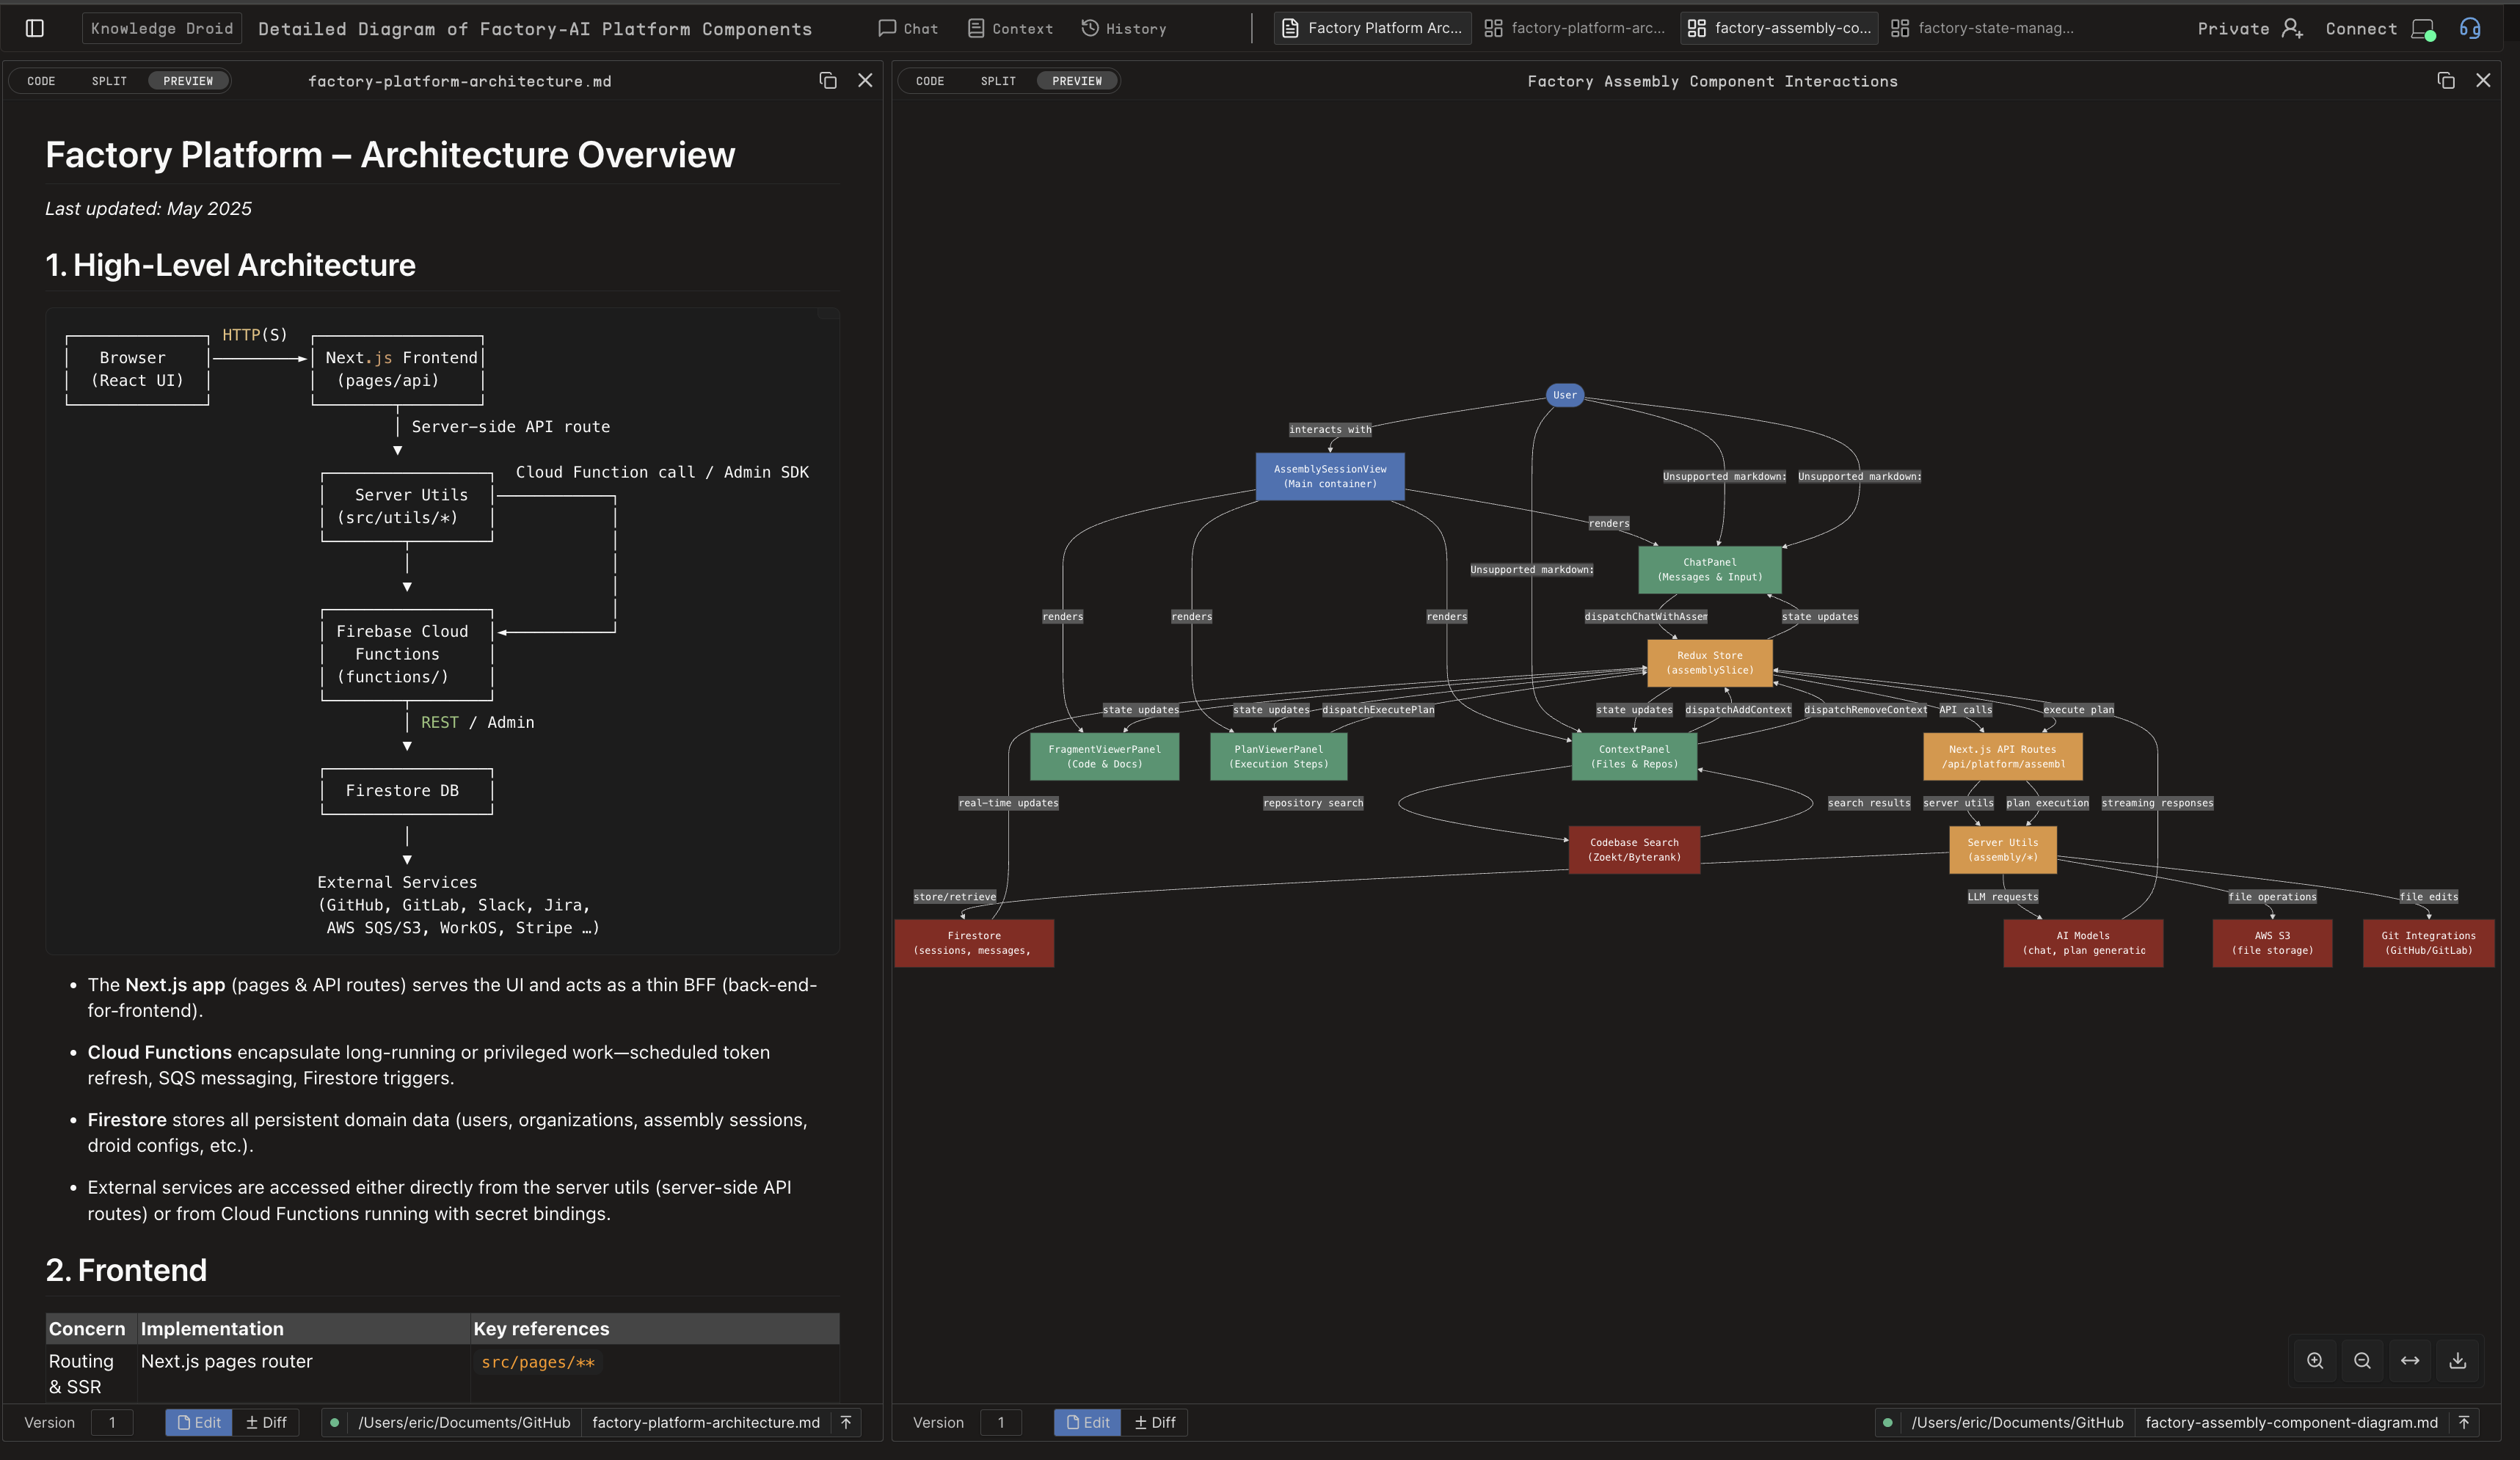Switch left pane to CODE view

click(x=41, y=81)
